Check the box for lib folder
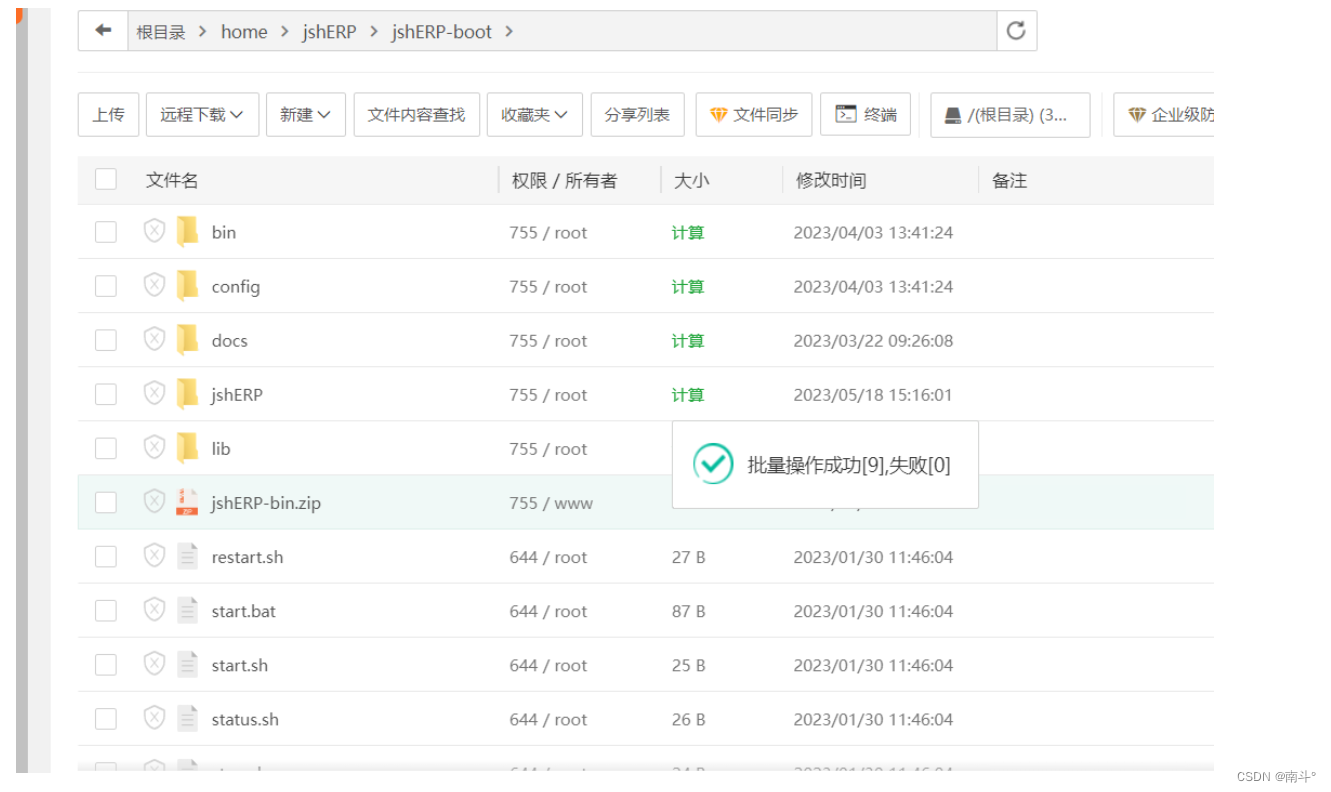This screenshot has width=1331, height=792. (x=106, y=448)
